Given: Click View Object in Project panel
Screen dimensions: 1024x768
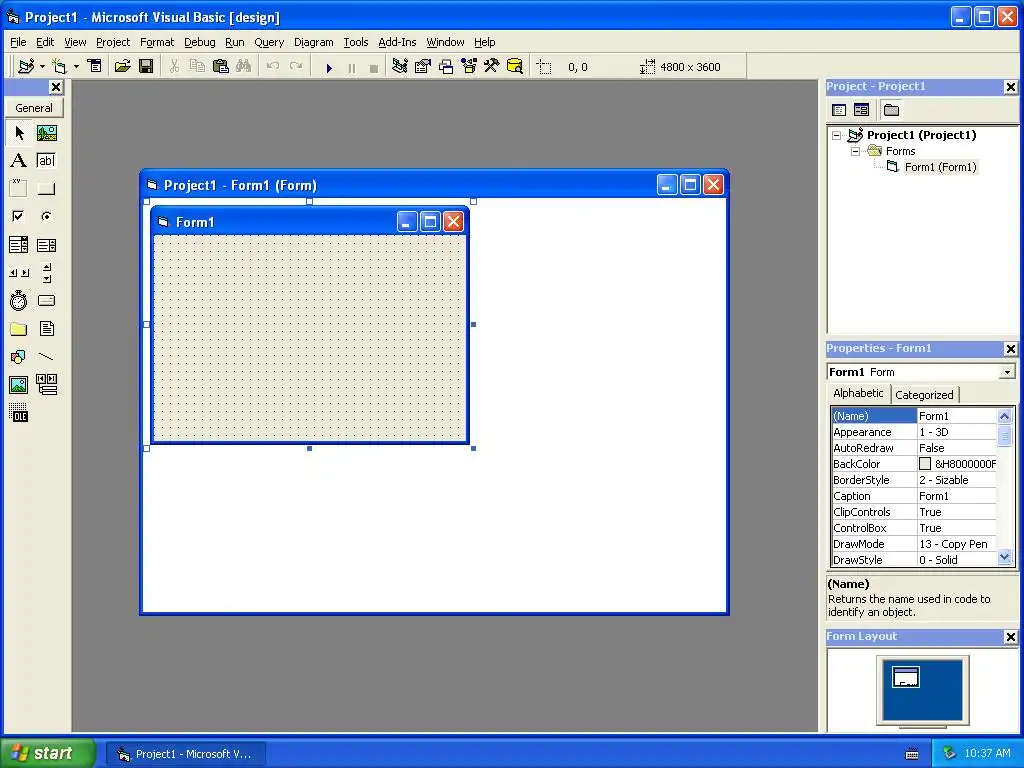Looking at the screenshot, I should pos(861,110).
